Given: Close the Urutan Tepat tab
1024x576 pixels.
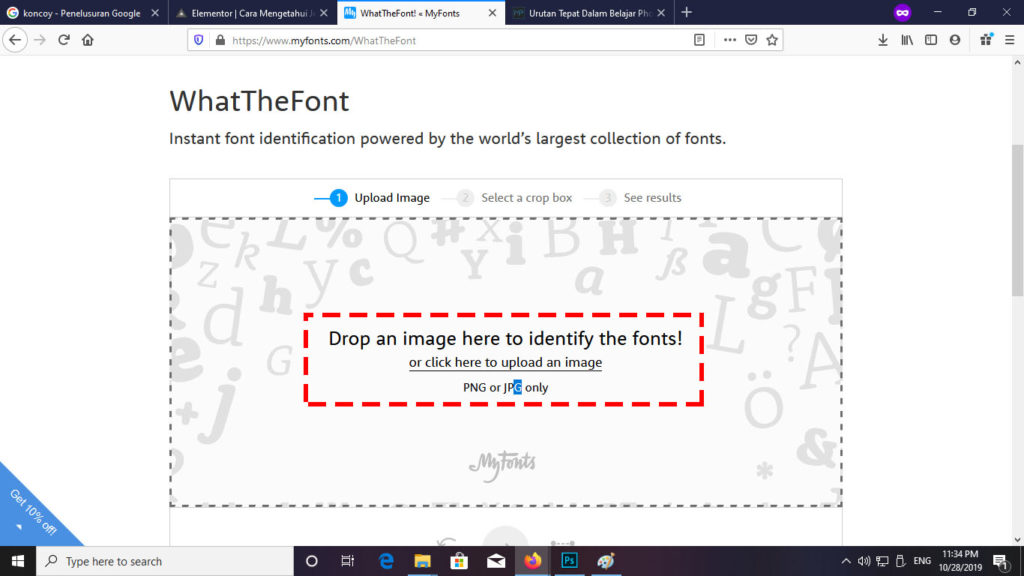Looking at the screenshot, I should click(661, 13).
